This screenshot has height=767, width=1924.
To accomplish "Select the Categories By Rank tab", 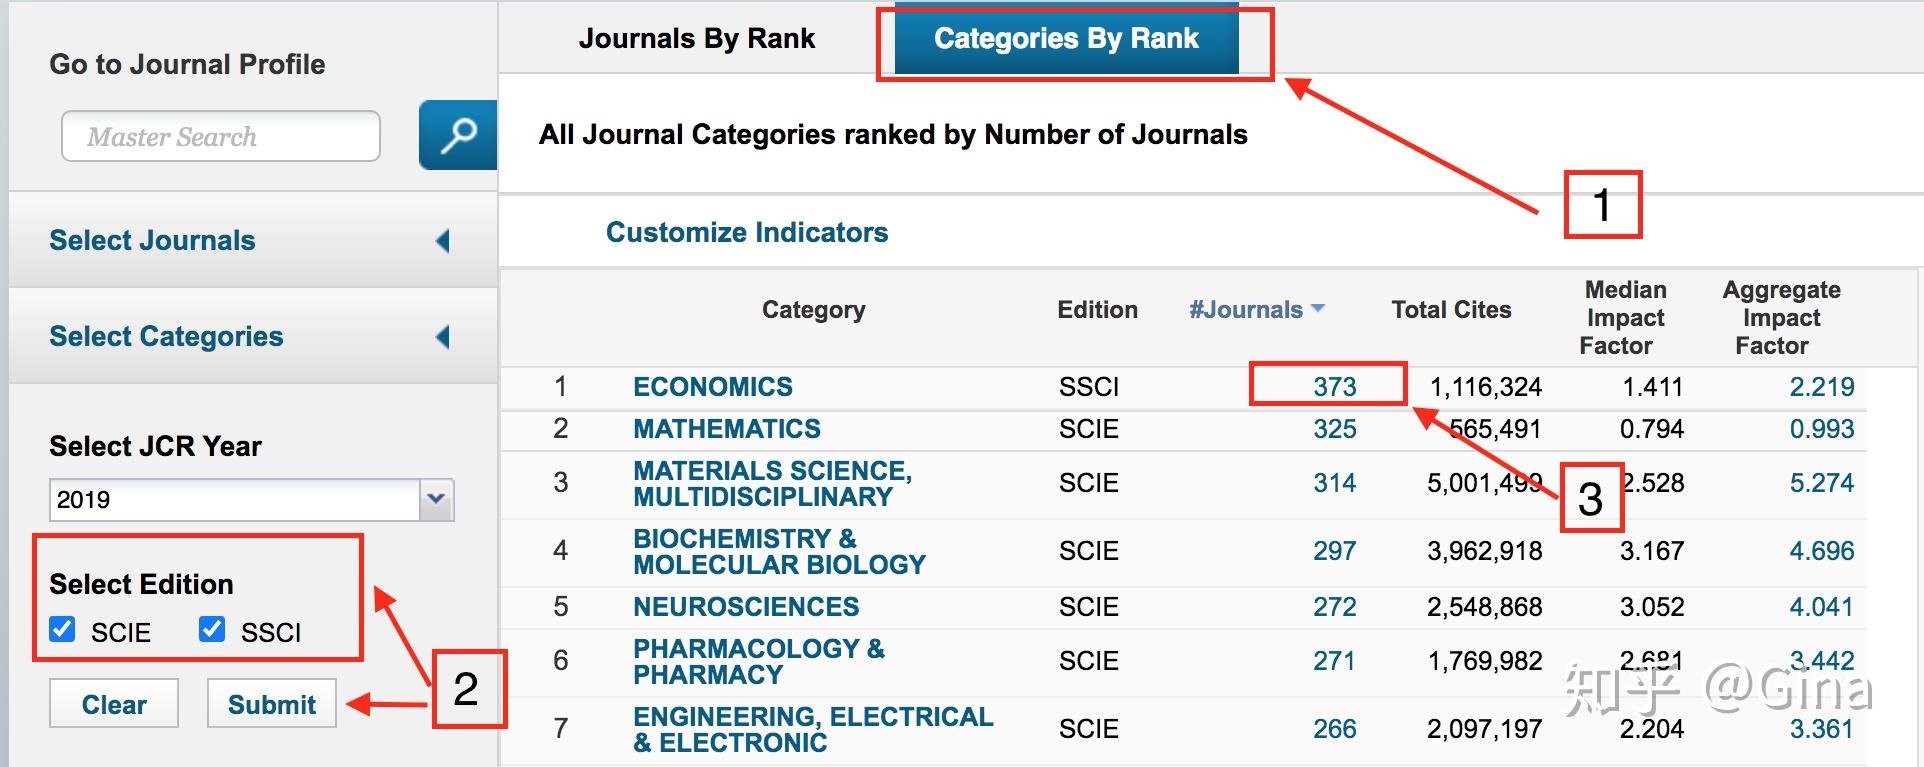I will (x=1066, y=39).
